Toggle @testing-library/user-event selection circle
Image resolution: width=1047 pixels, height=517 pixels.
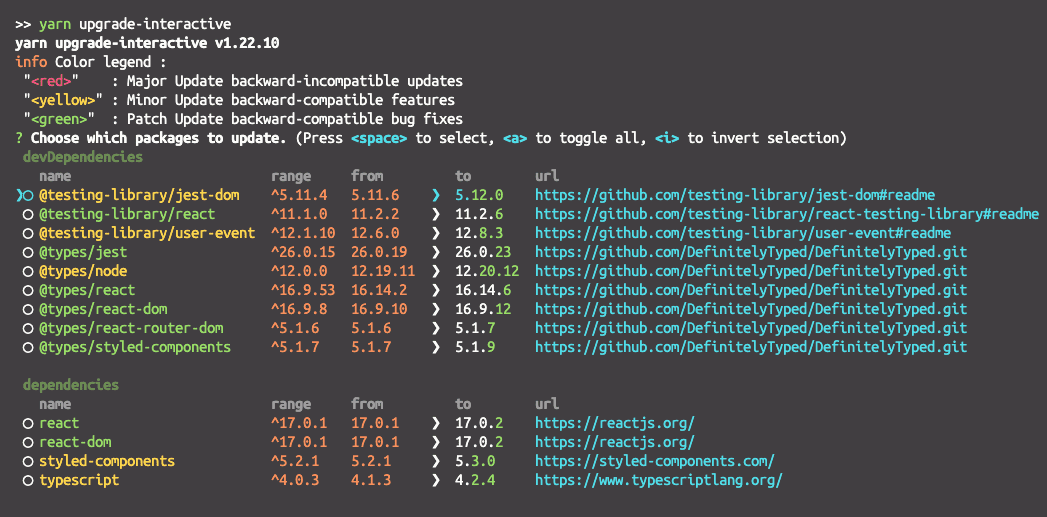pos(28,233)
